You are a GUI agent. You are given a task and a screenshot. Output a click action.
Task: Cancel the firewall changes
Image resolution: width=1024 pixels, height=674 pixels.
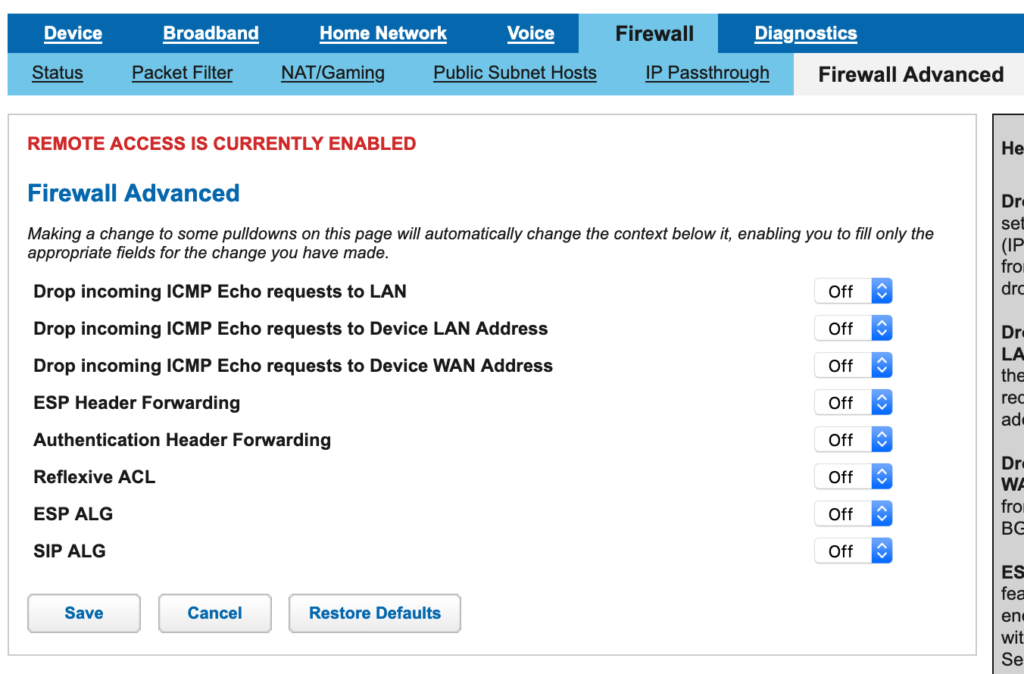[215, 613]
